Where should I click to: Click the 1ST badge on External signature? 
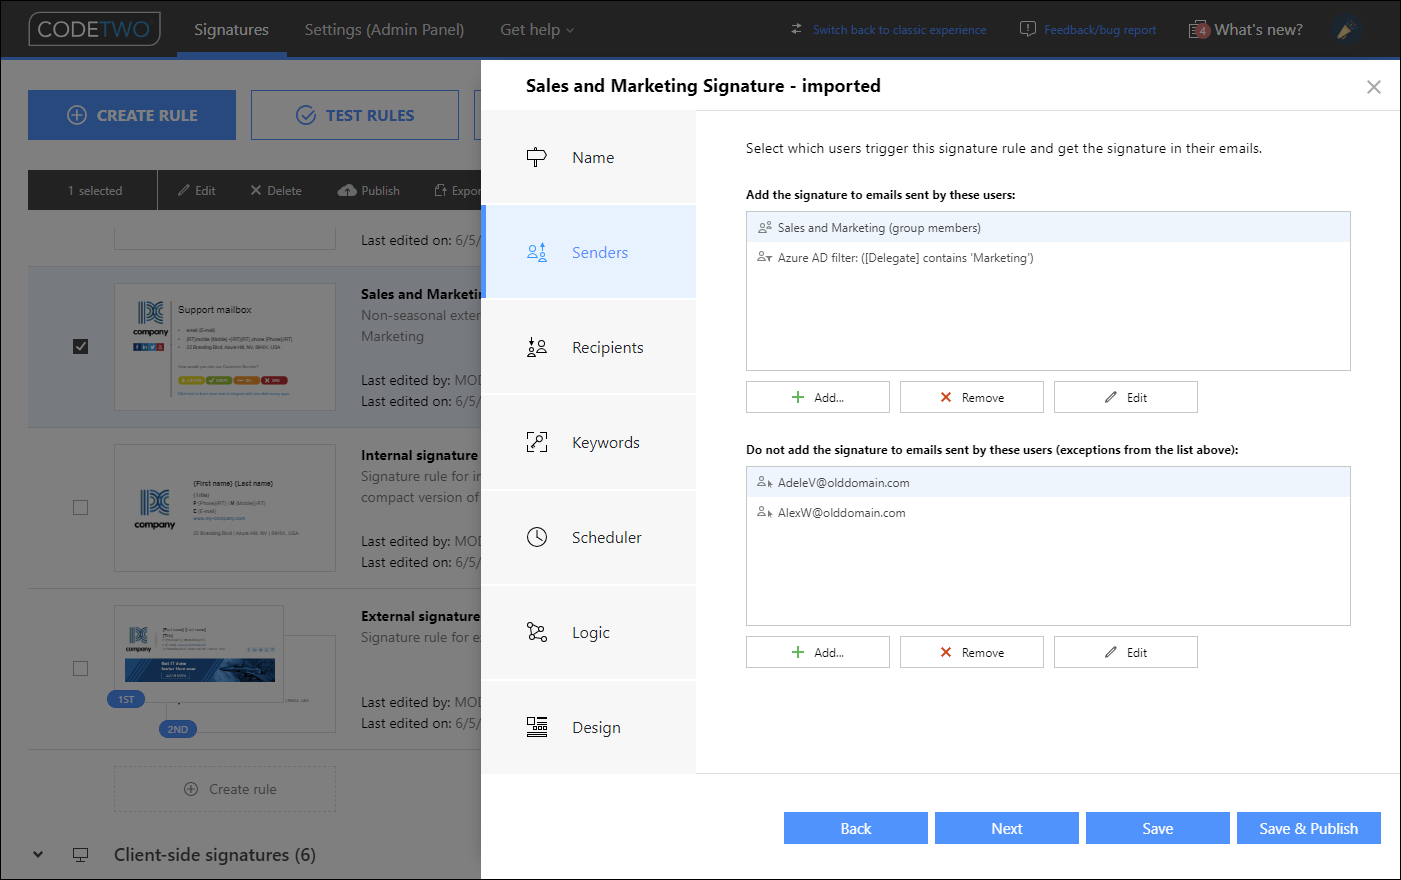tap(126, 699)
